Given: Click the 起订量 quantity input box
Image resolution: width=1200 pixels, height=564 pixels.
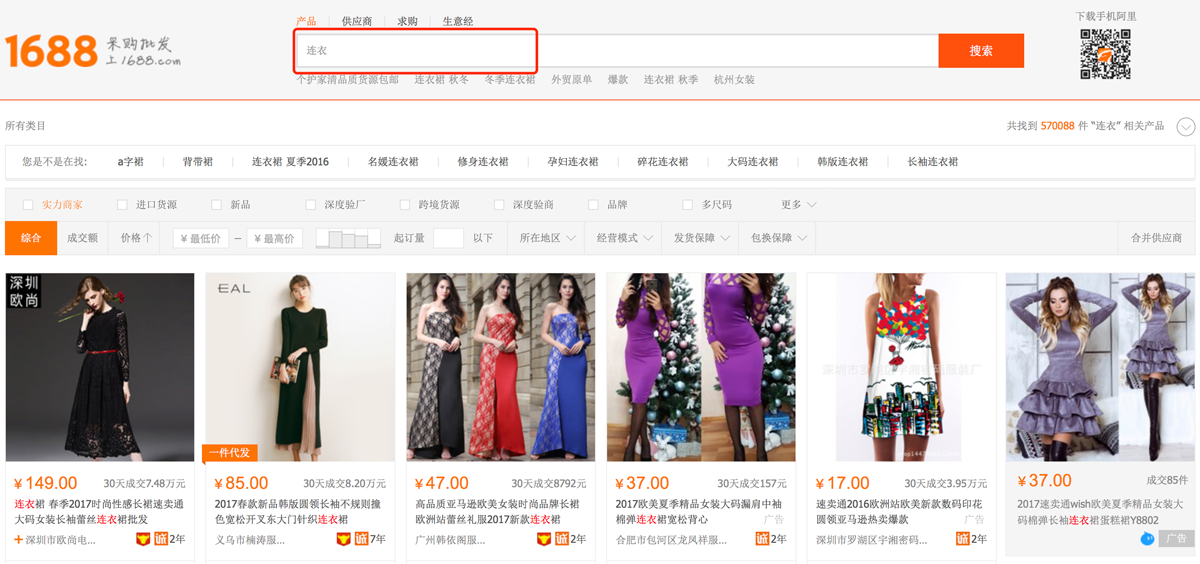Looking at the screenshot, I should click(x=448, y=238).
